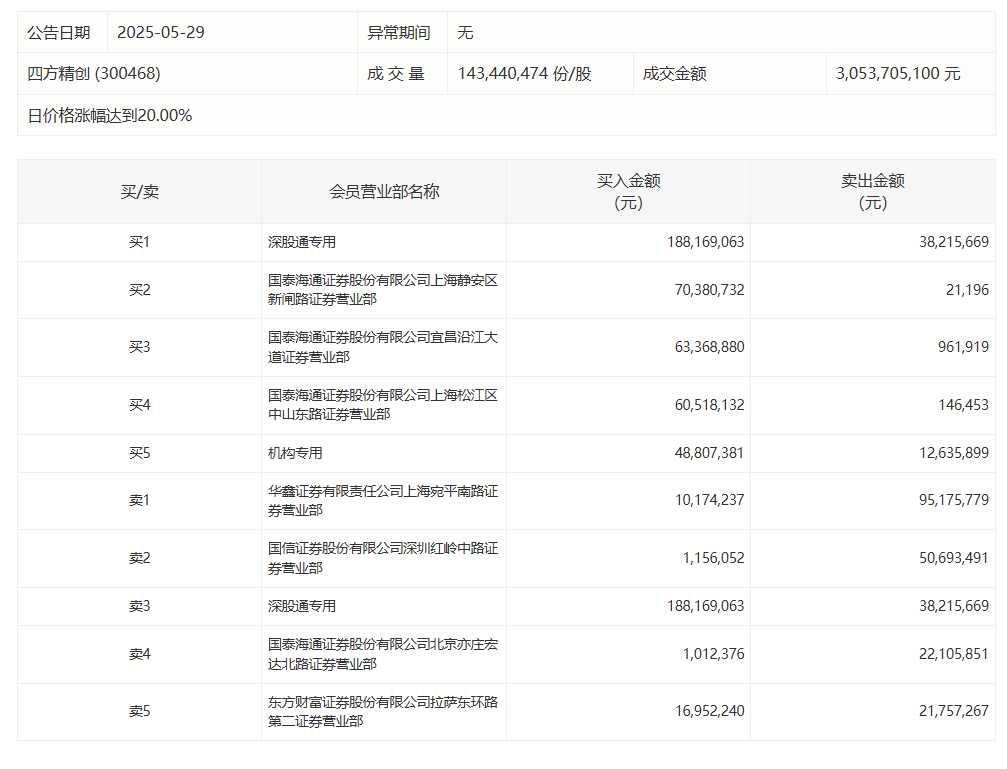Click the announcement date value 2025-05-29

(161, 32)
